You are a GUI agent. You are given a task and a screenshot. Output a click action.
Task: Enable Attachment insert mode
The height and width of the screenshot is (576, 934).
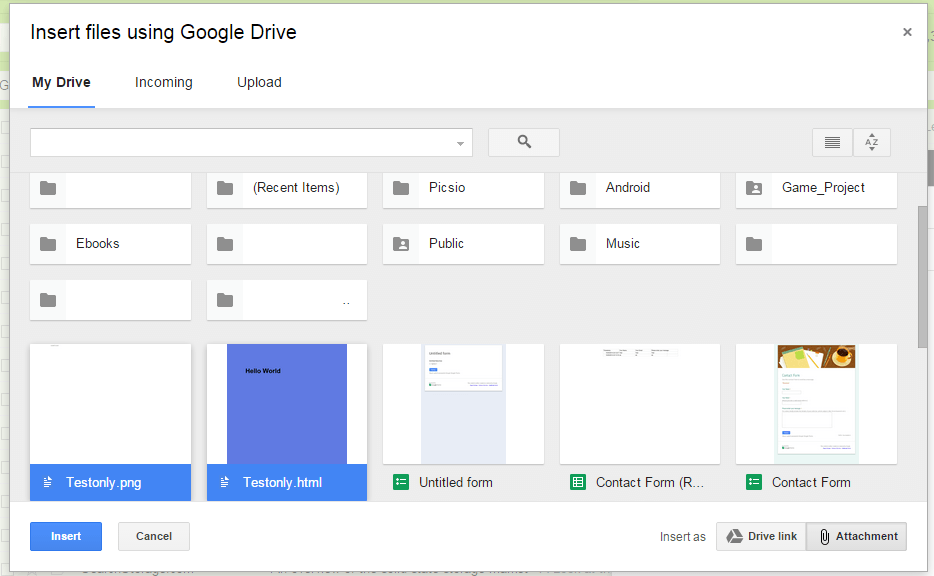tap(856, 536)
